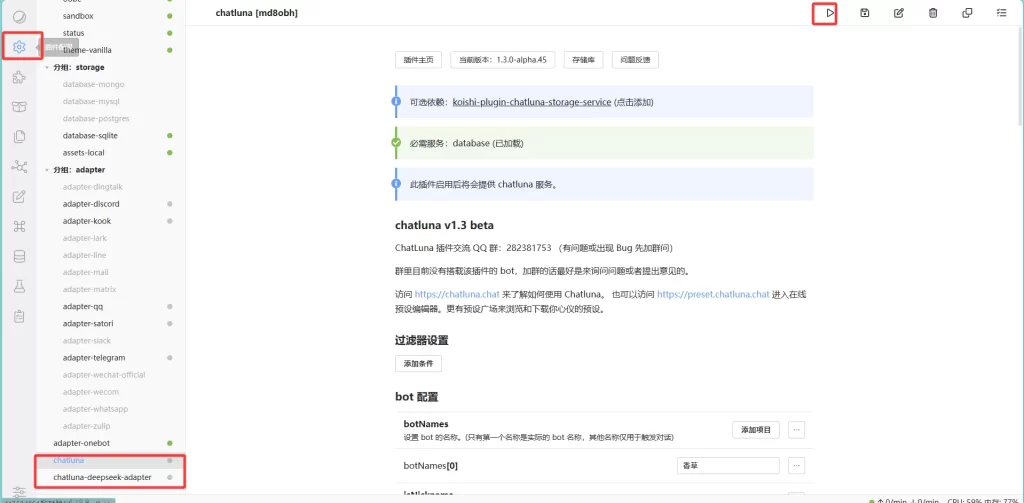Open the more options button for botNames[0]
Screen dimensions: 1024x503
pos(796,466)
